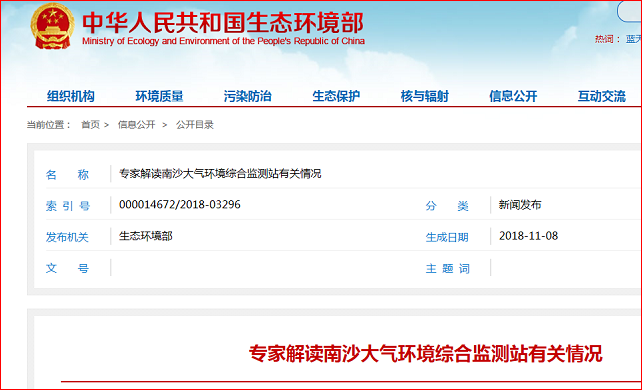
Task: Click the 公开目录 breadcrumb link
Action: [x=195, y=125]
